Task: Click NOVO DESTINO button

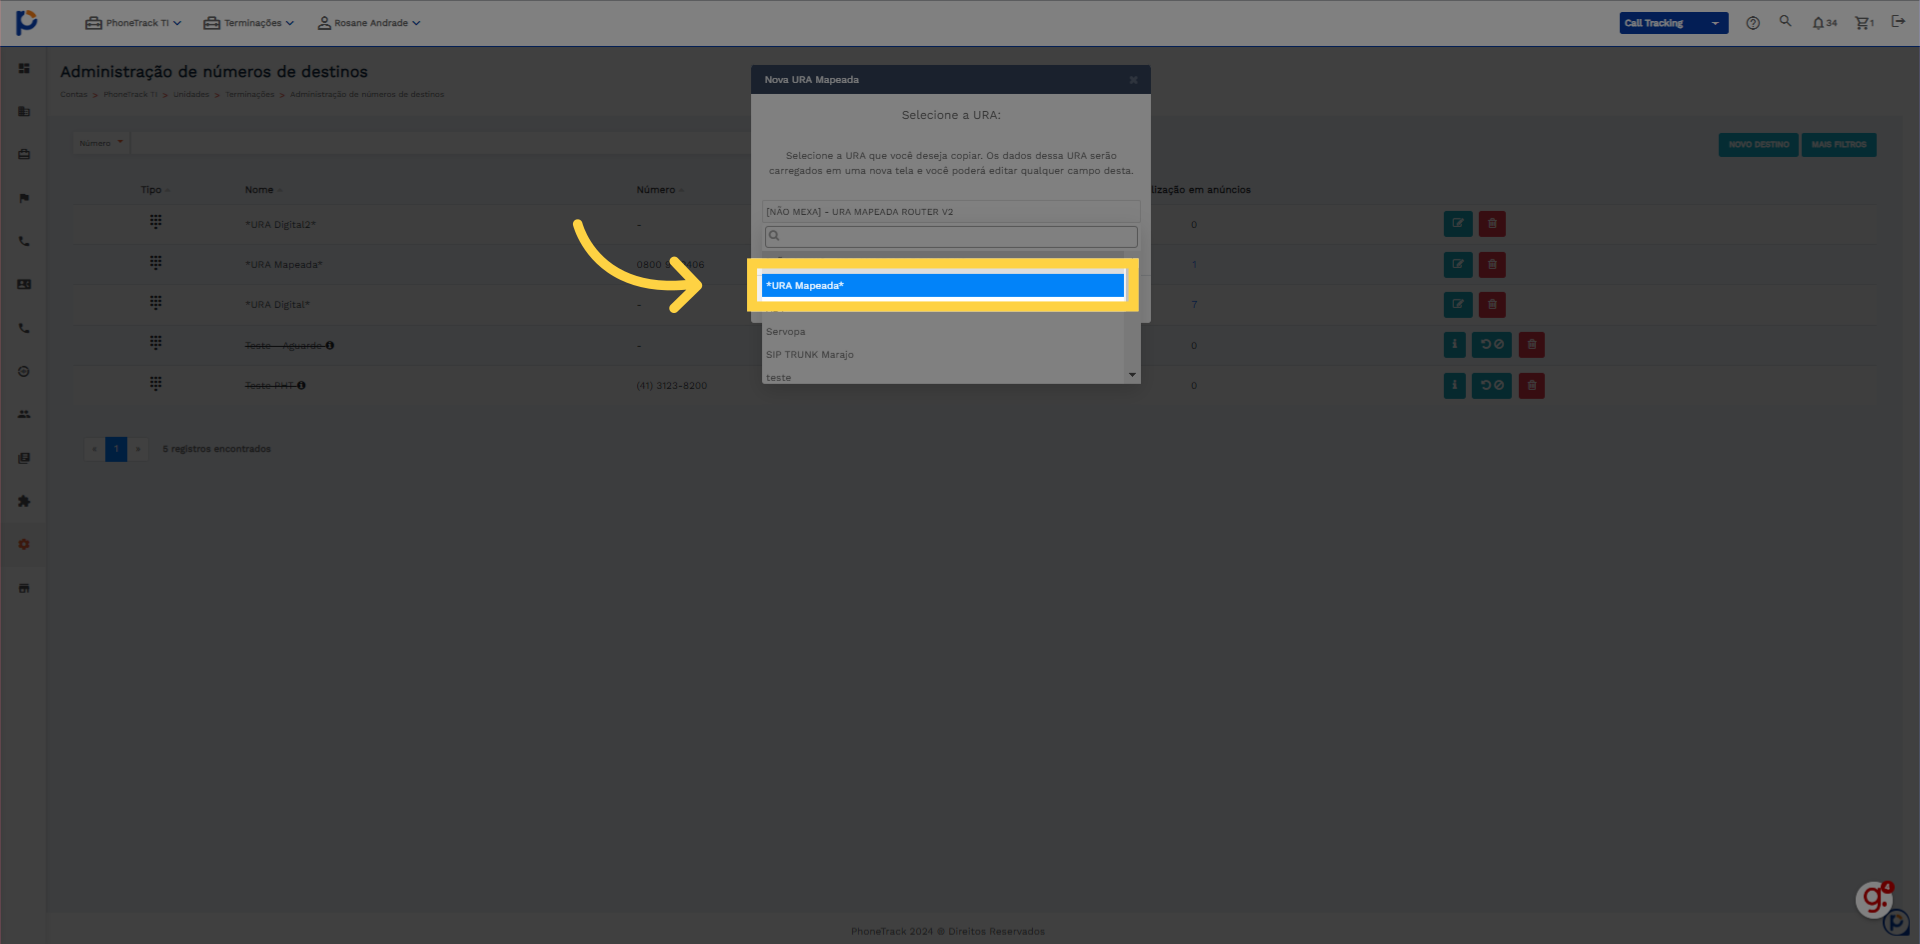Action: click(x=1759, y=145)
